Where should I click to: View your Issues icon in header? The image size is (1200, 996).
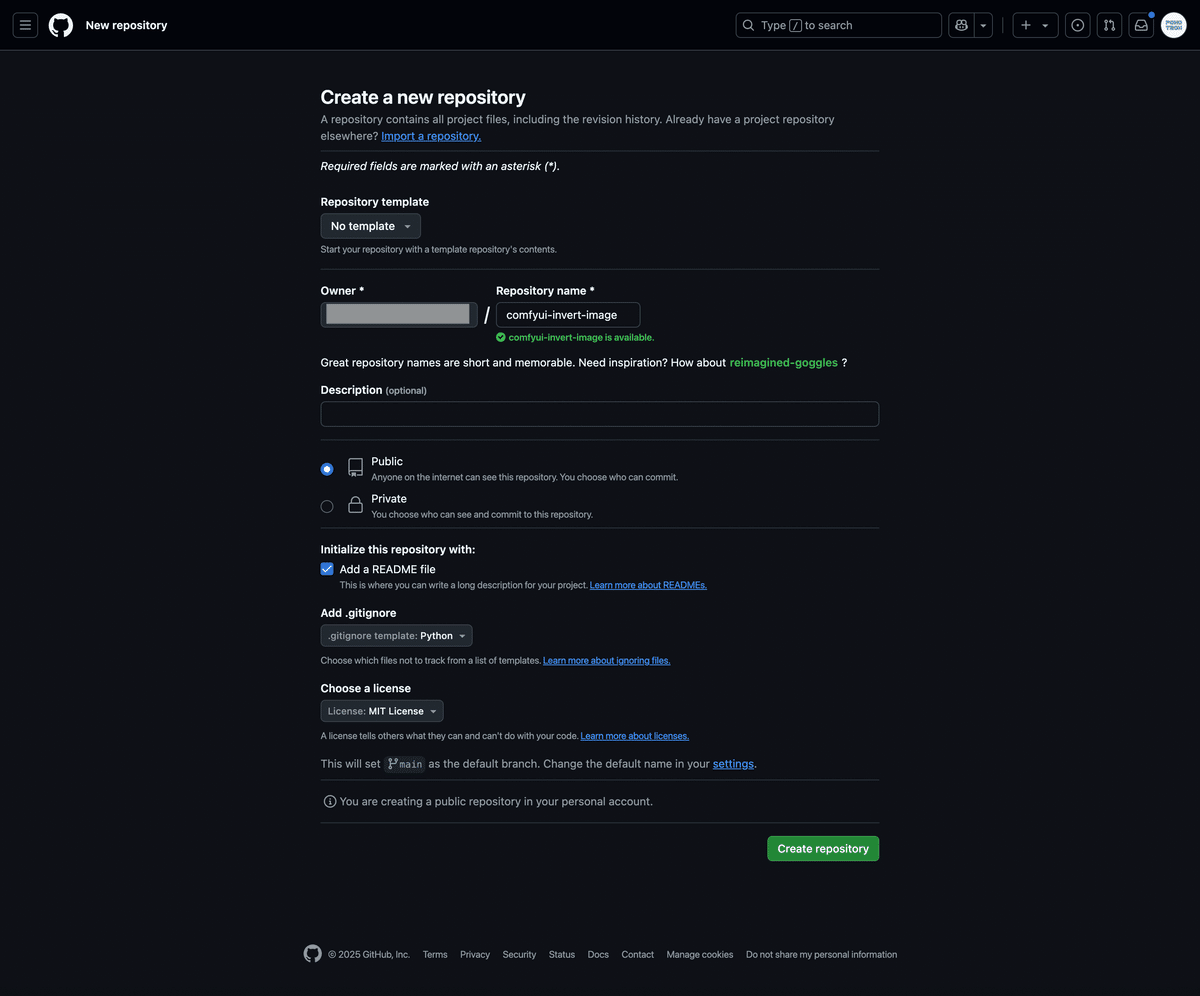pos(1077,25)
